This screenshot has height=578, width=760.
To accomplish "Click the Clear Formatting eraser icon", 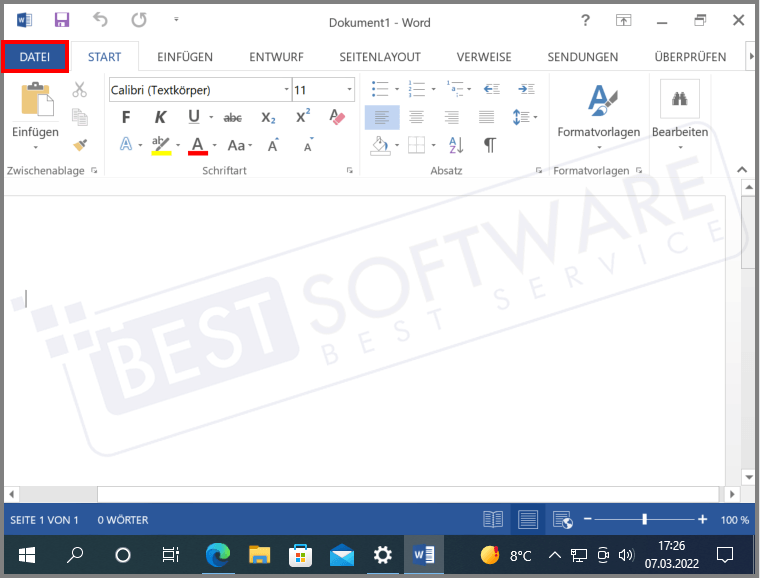I will [x=337, y=117].
